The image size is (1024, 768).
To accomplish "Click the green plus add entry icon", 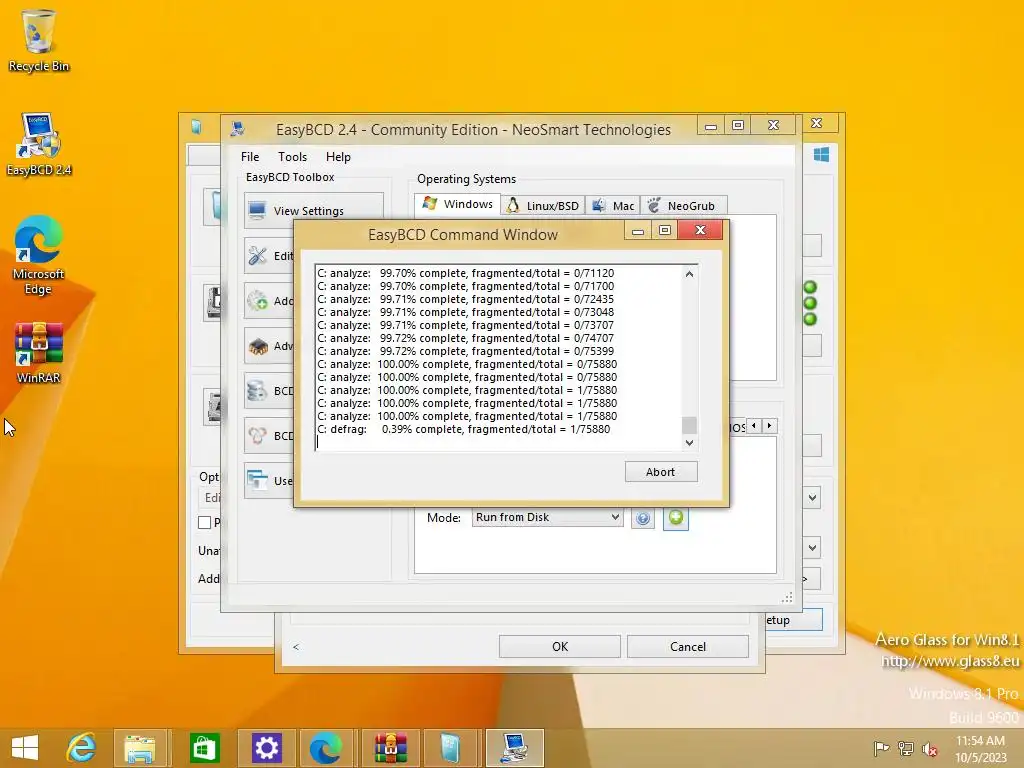I will tap(676, 518).
